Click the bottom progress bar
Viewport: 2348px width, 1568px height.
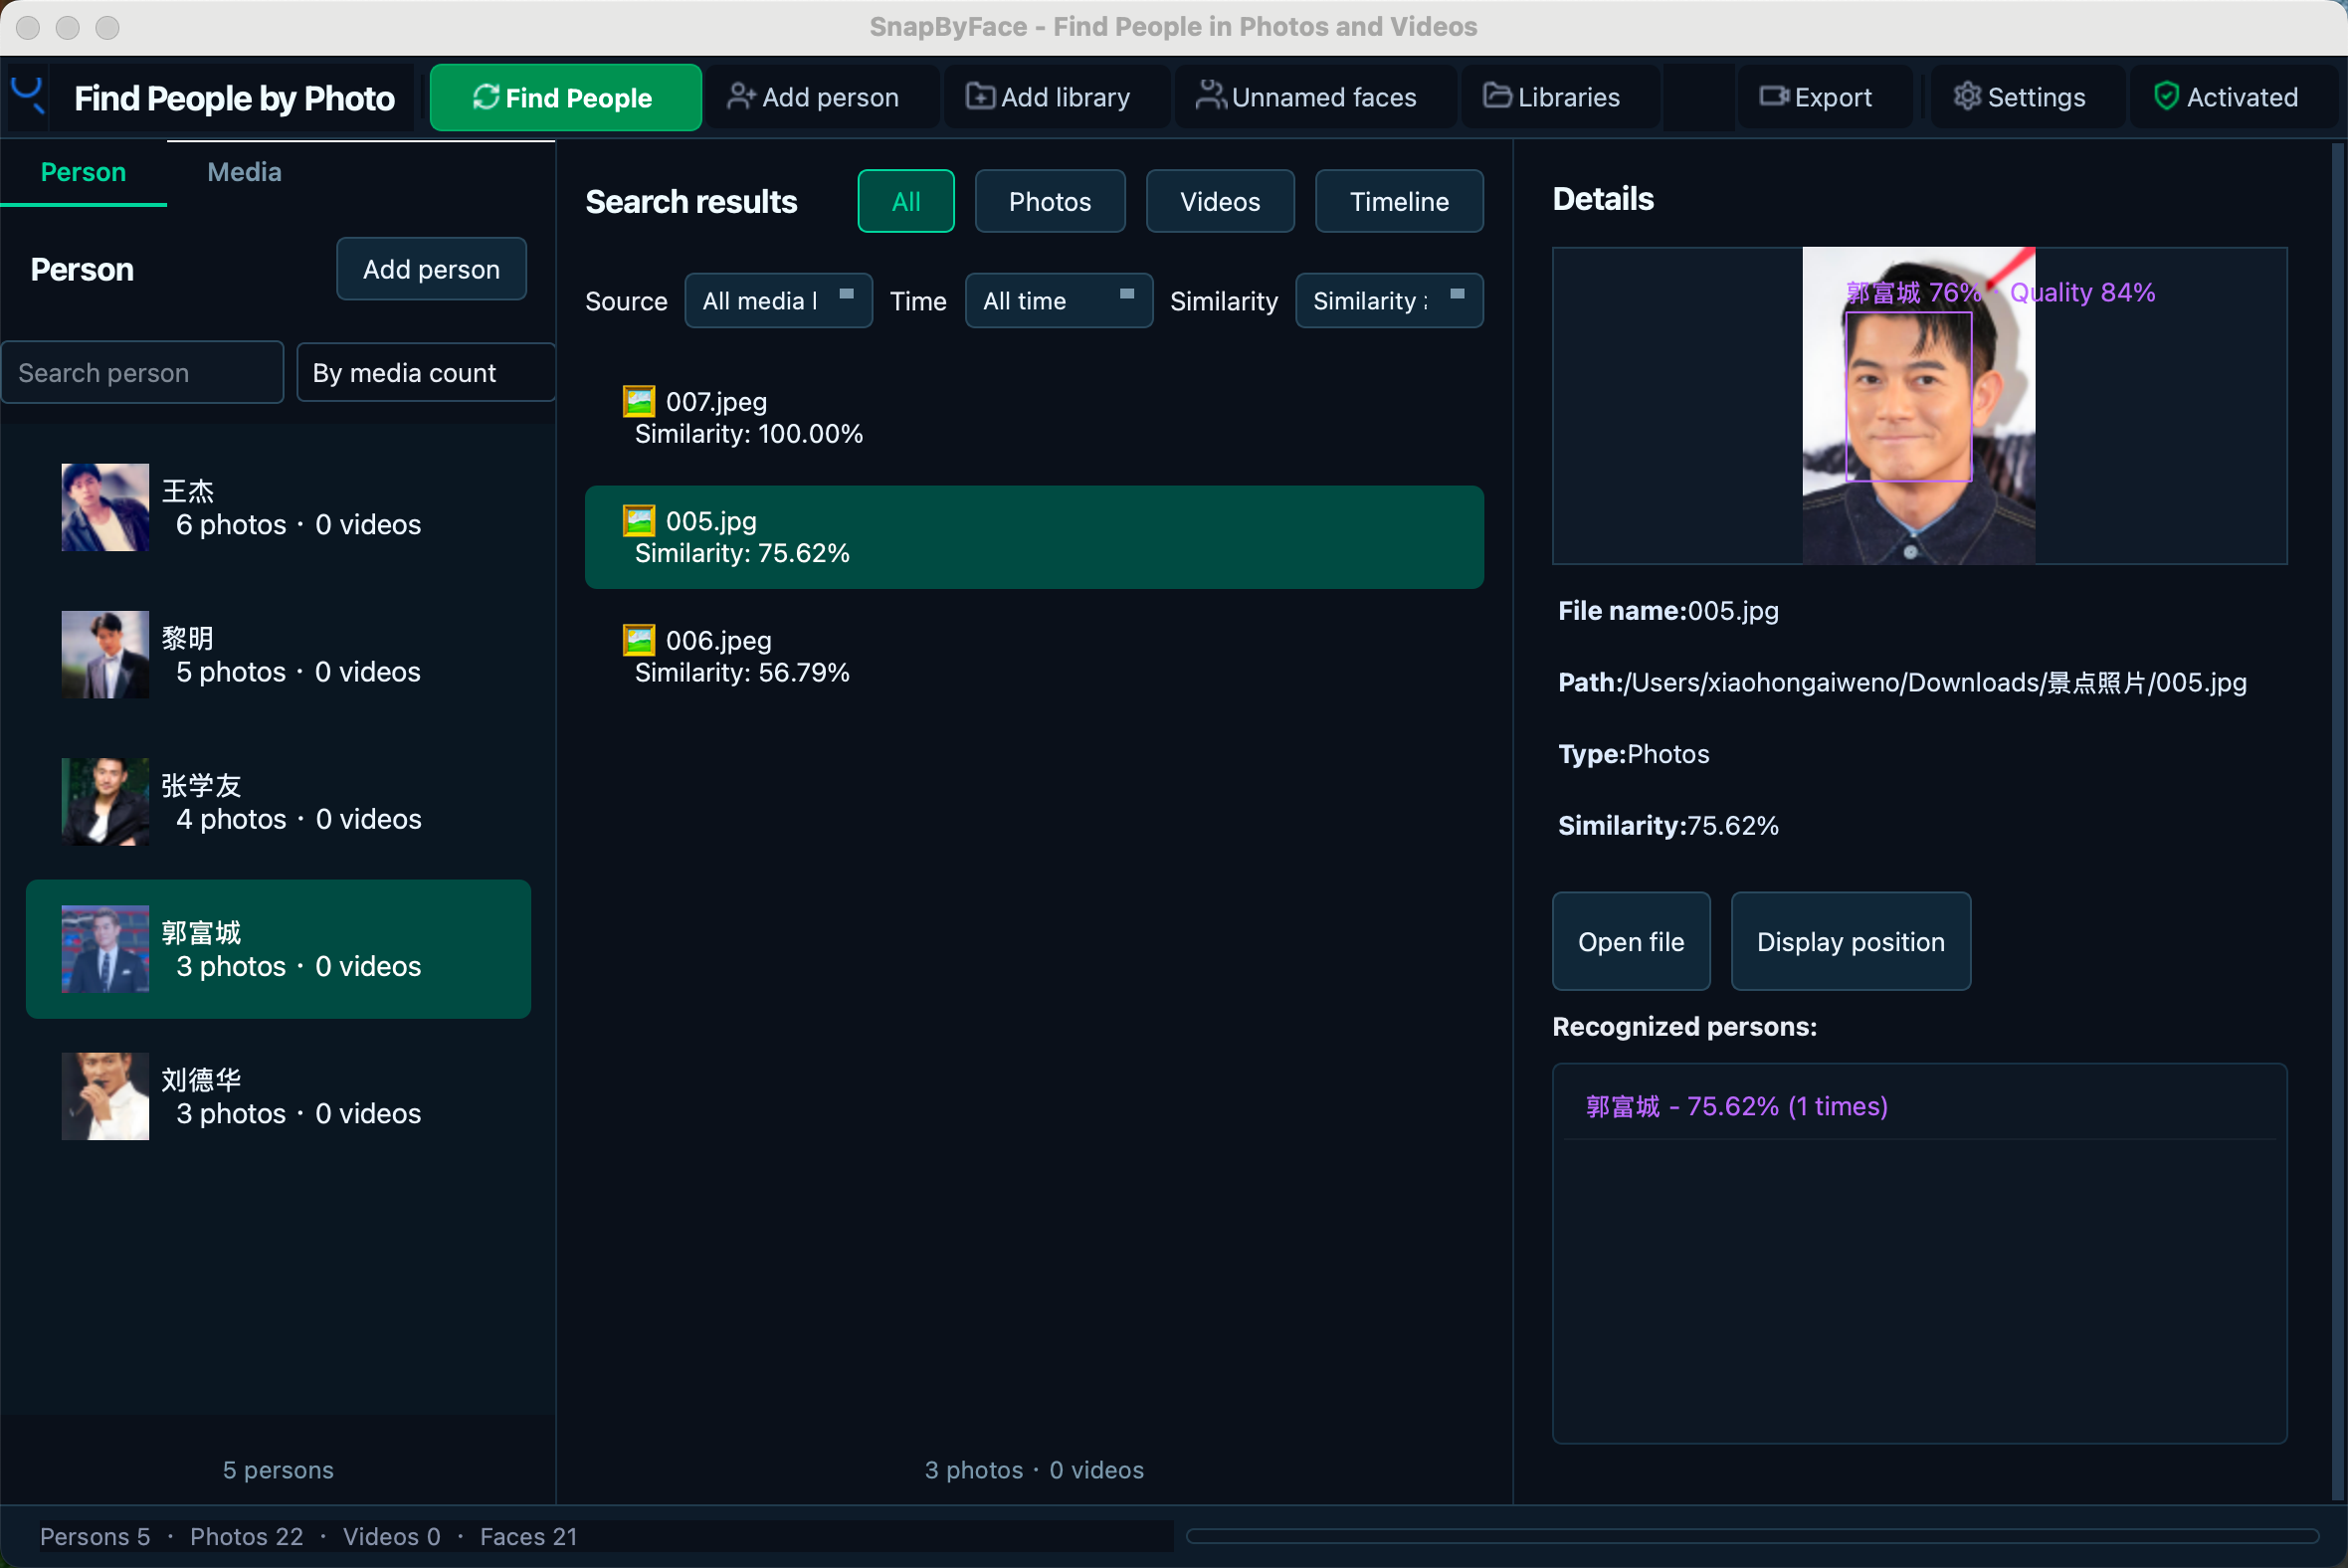point(1753,1537)
